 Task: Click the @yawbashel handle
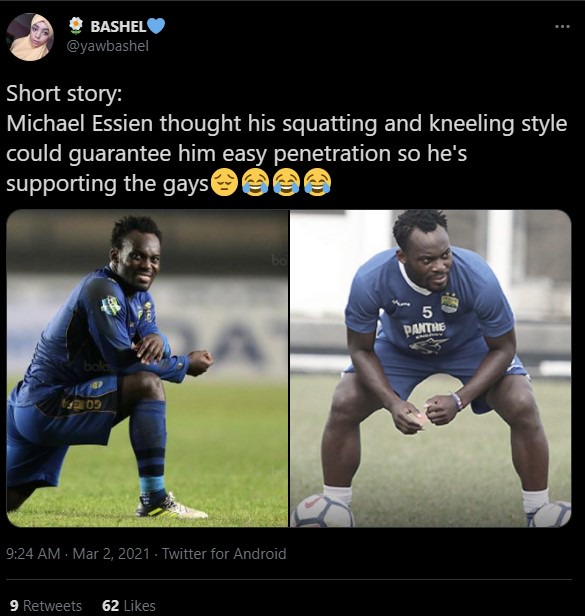click(x=108, y=46)
